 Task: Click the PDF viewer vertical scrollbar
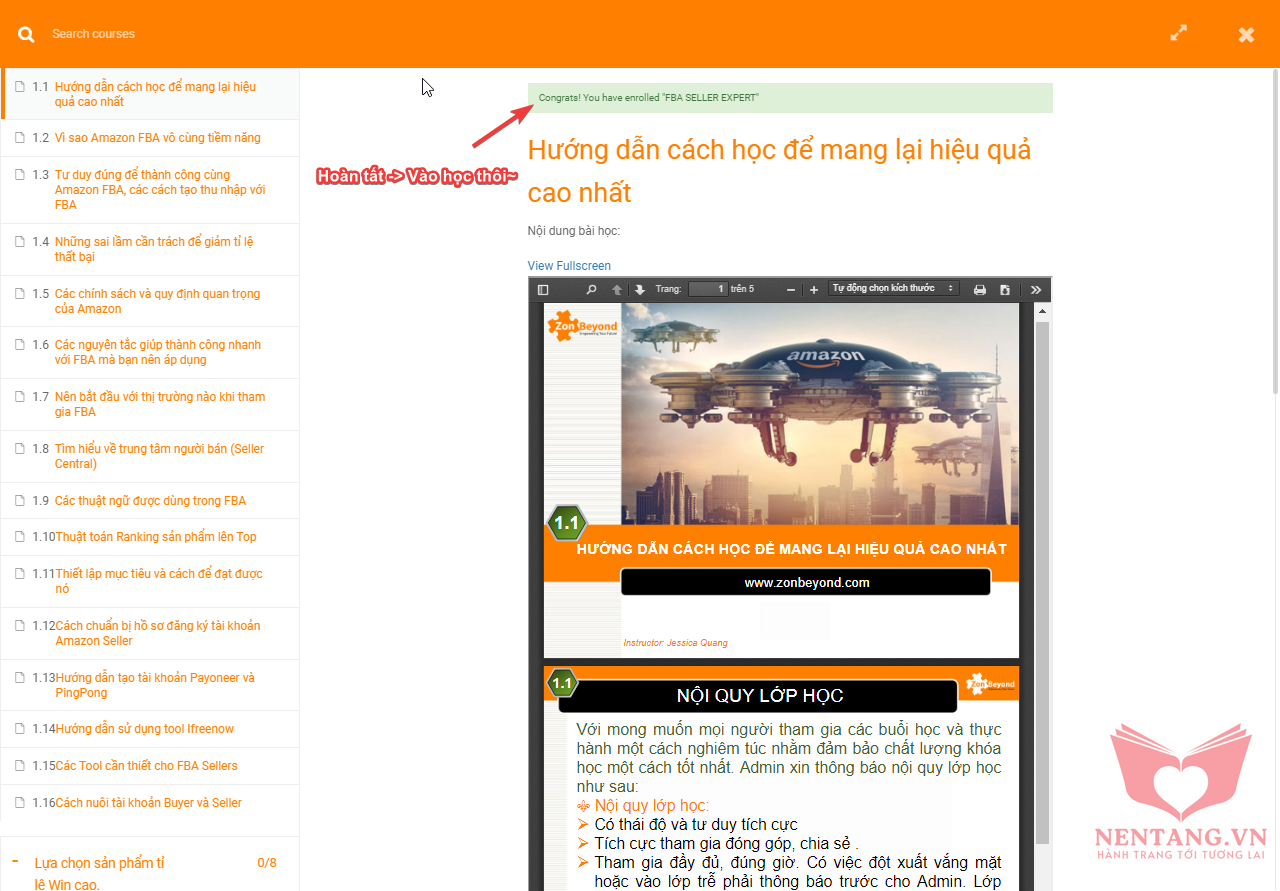[1042, 580]
